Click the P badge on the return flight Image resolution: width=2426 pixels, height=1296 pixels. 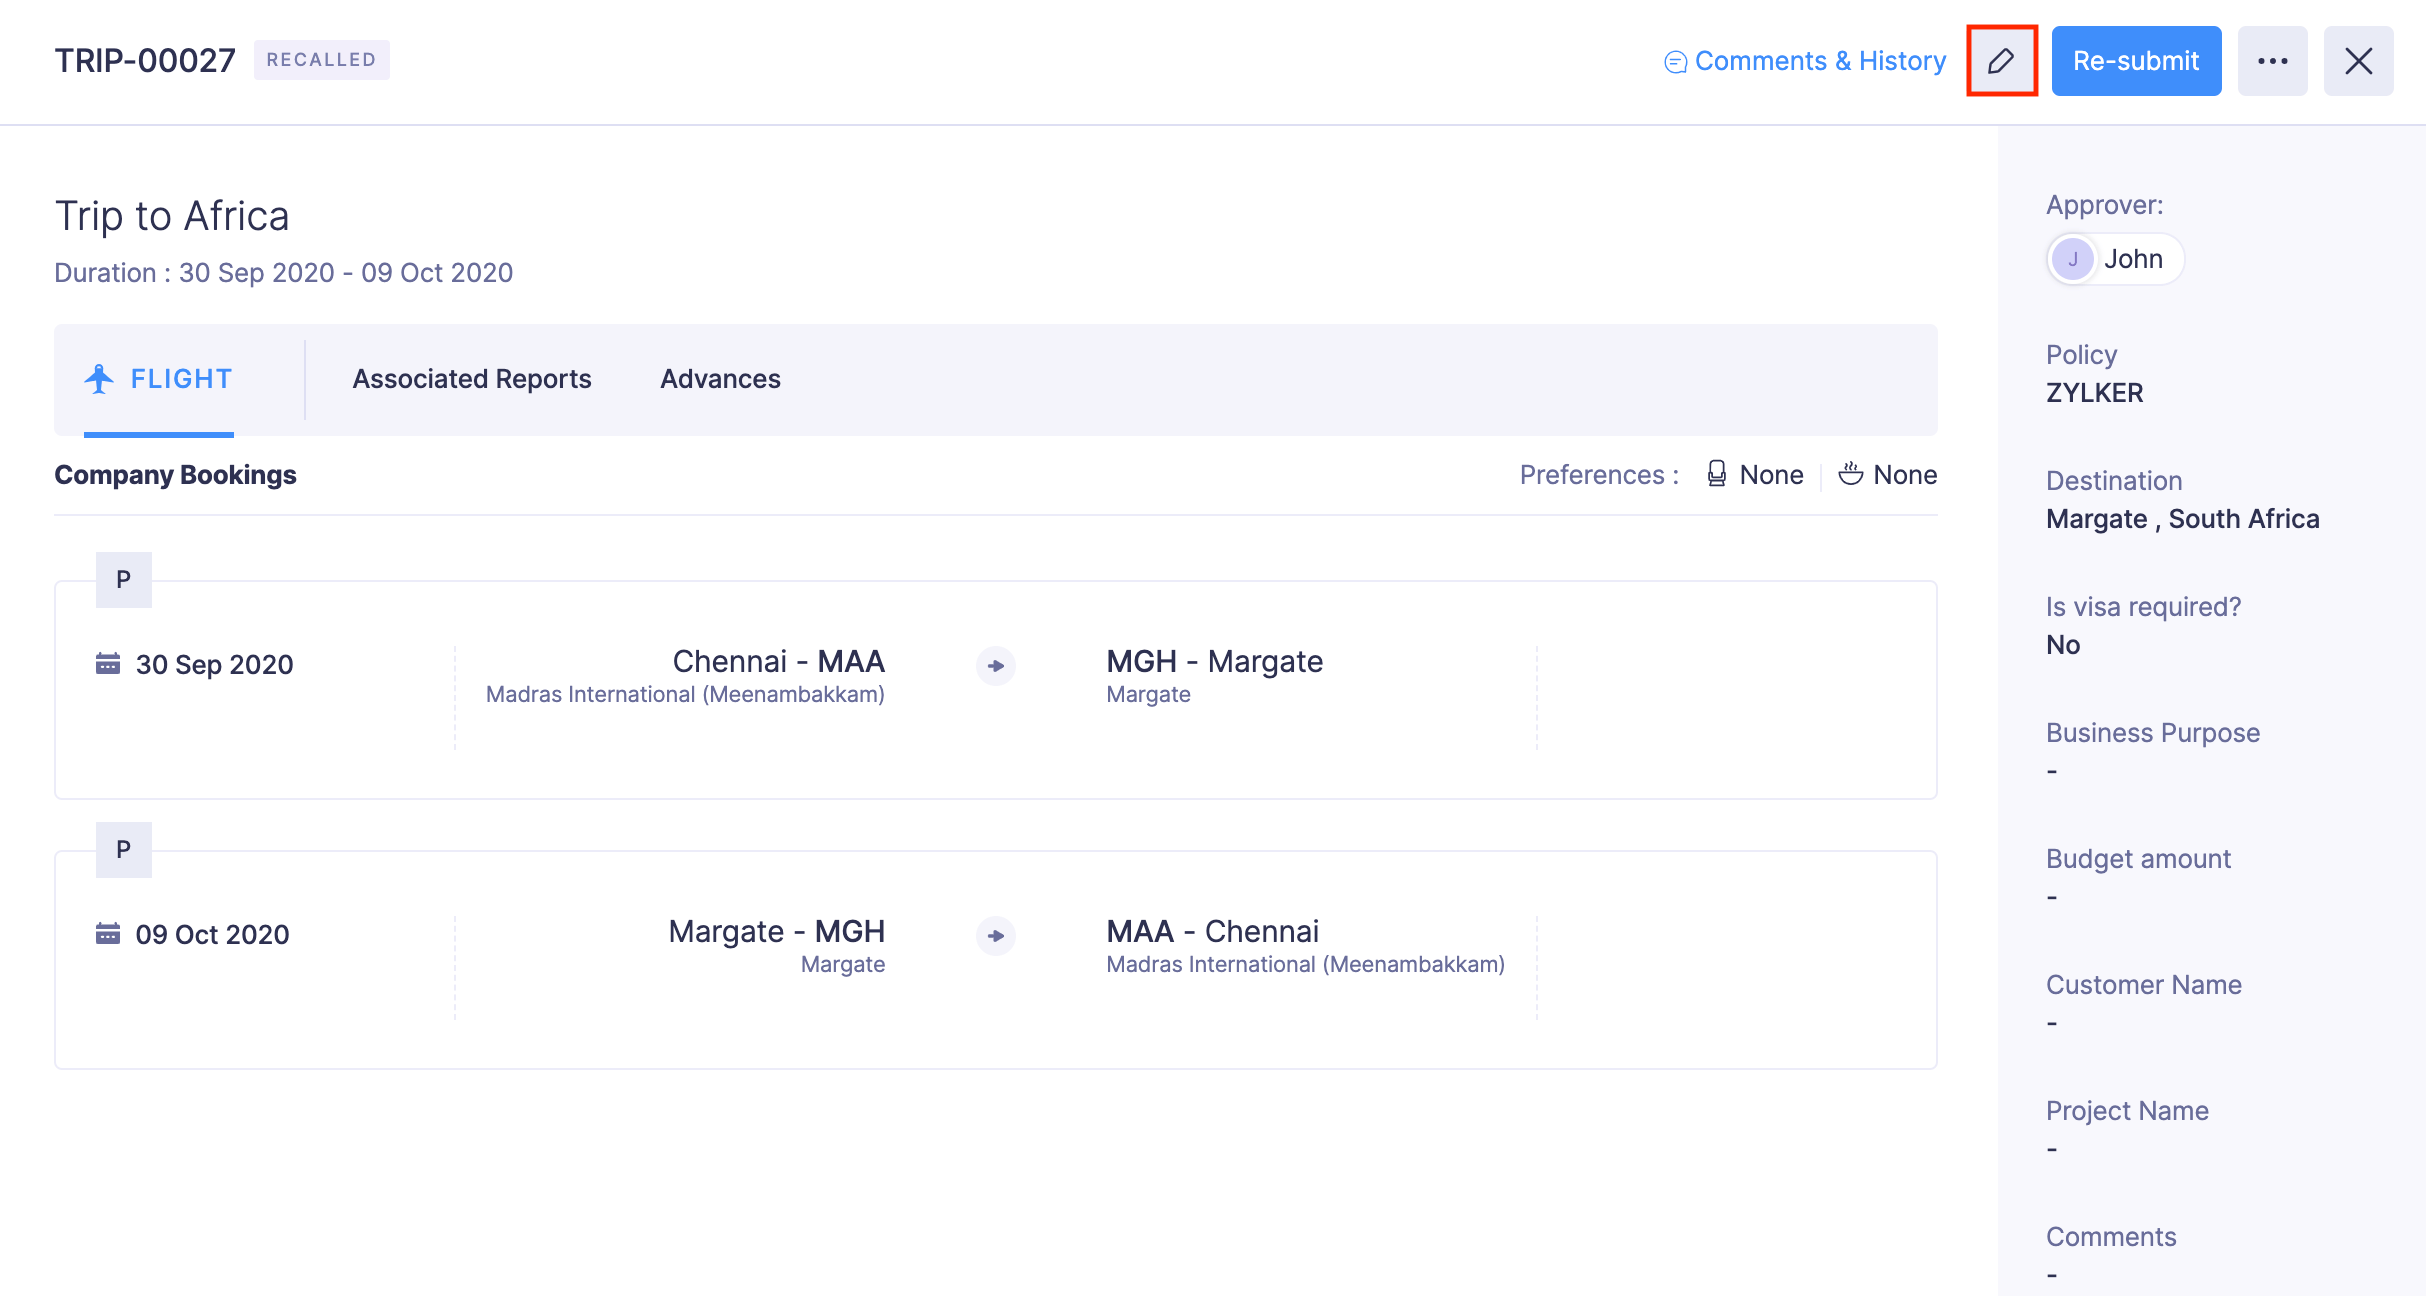(x=123, y=850)
